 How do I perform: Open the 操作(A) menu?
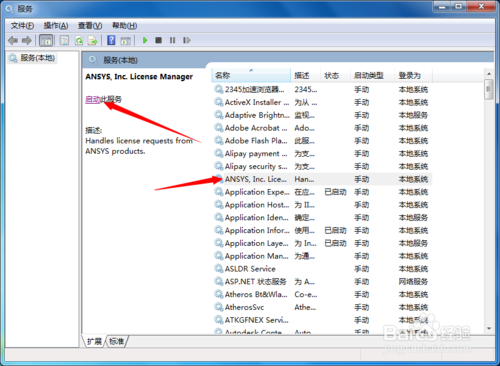tap(56, 26)
